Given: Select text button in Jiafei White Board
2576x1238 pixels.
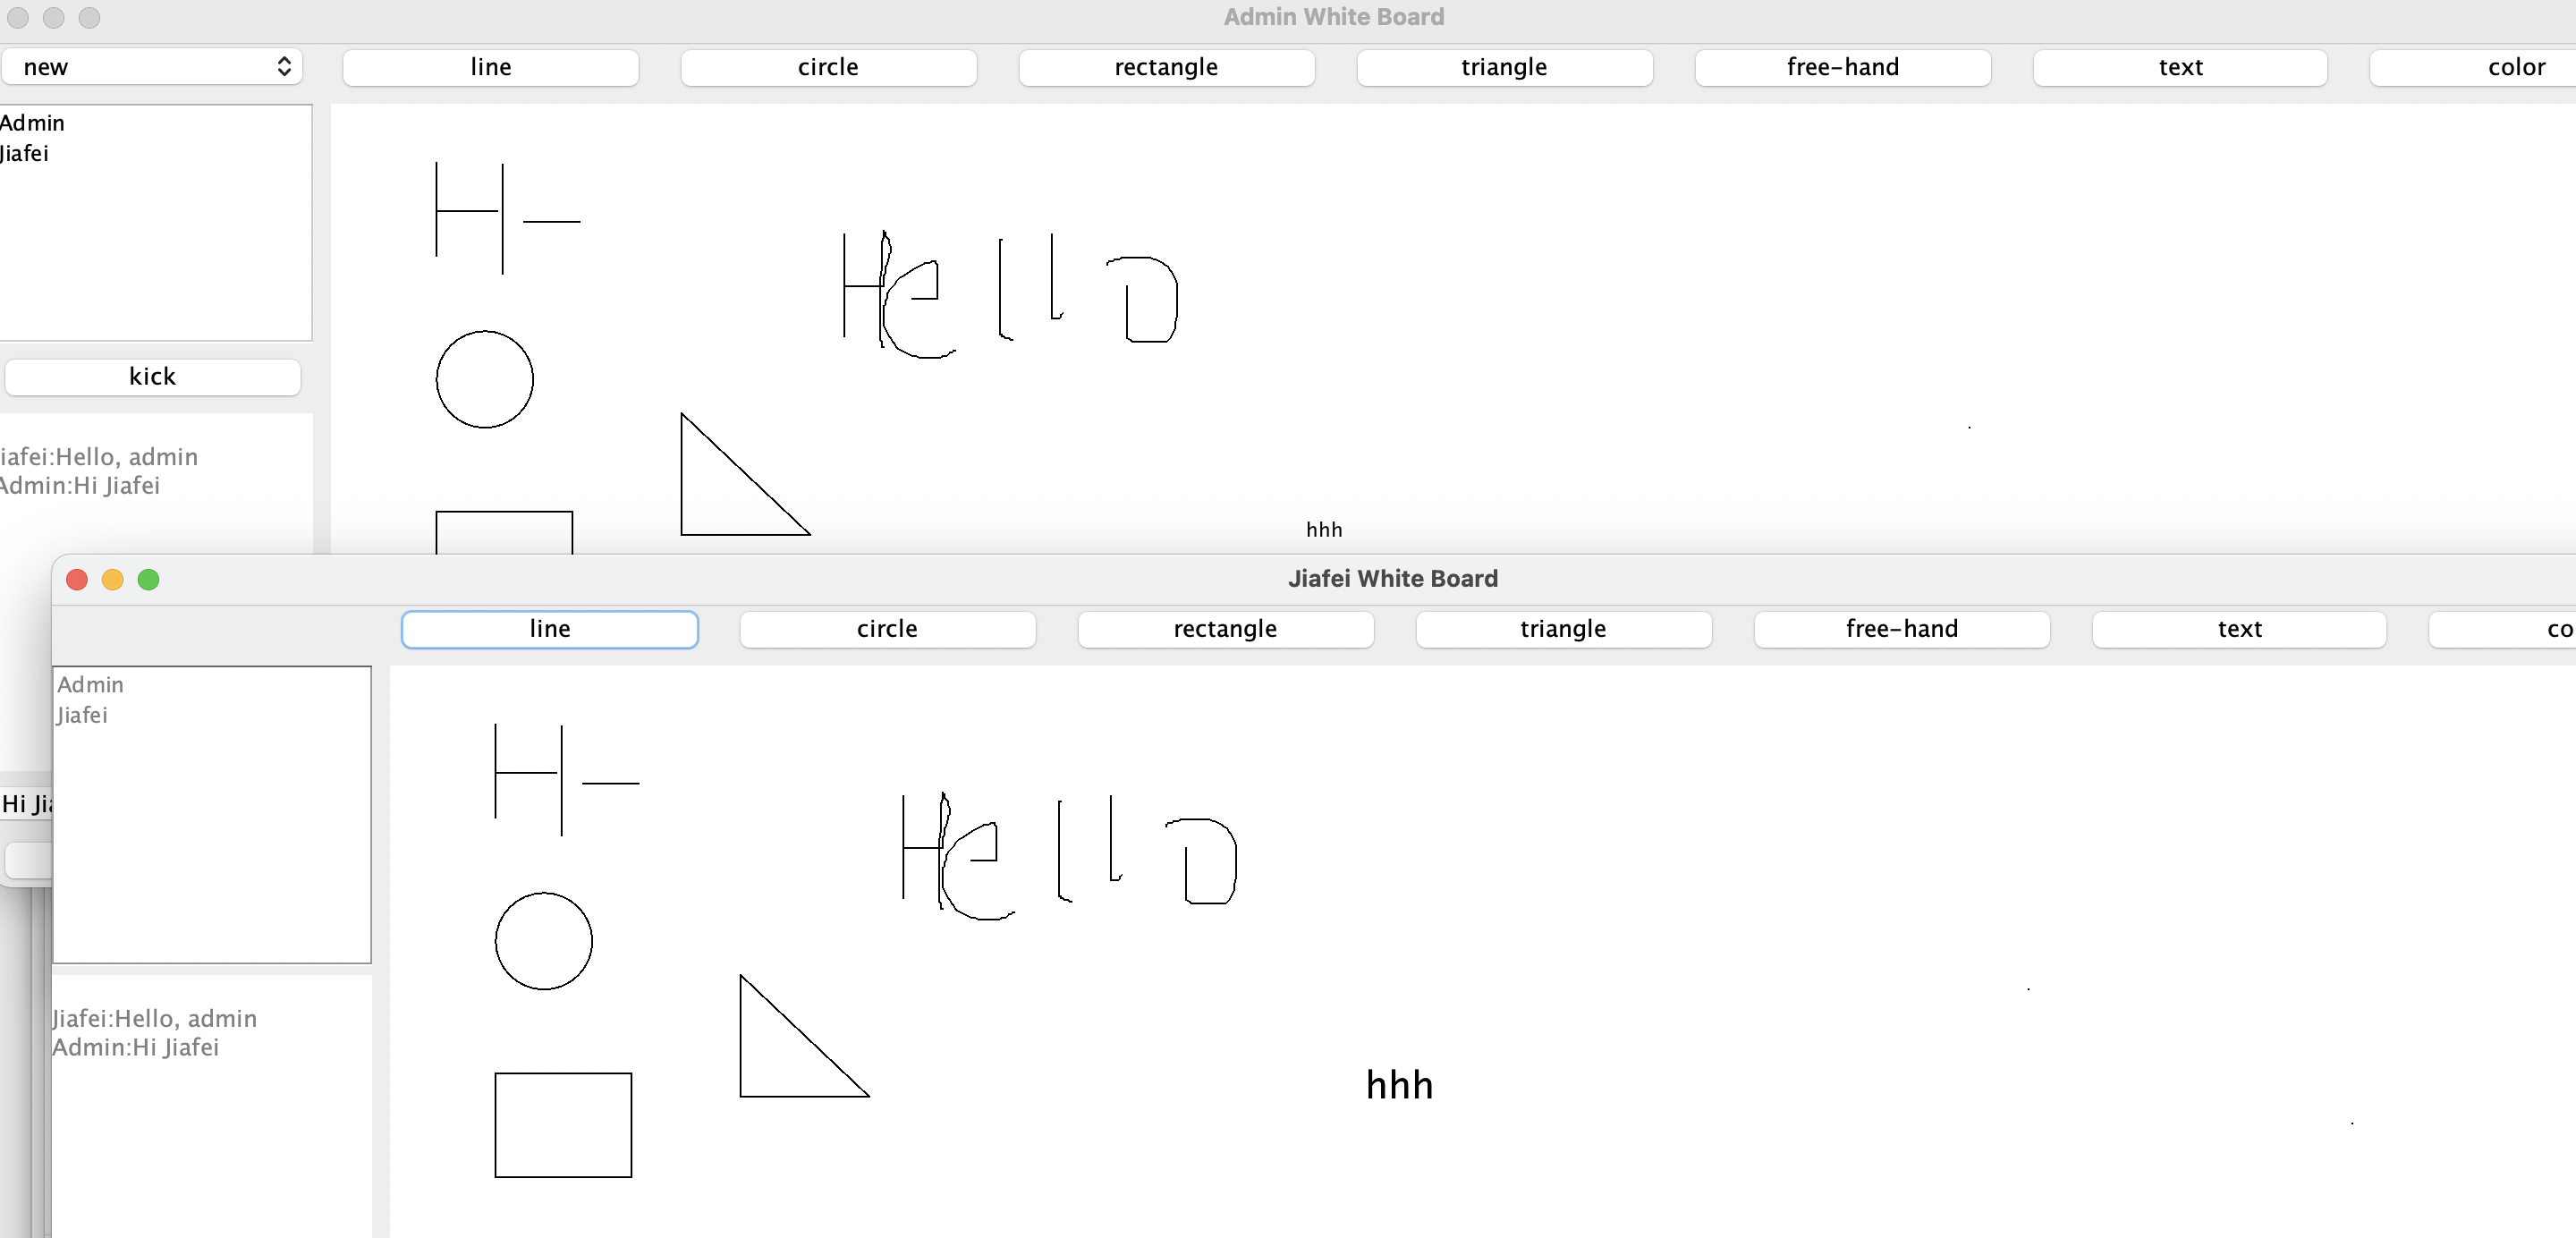Looking at the screenshot, I should point(2239,629).
